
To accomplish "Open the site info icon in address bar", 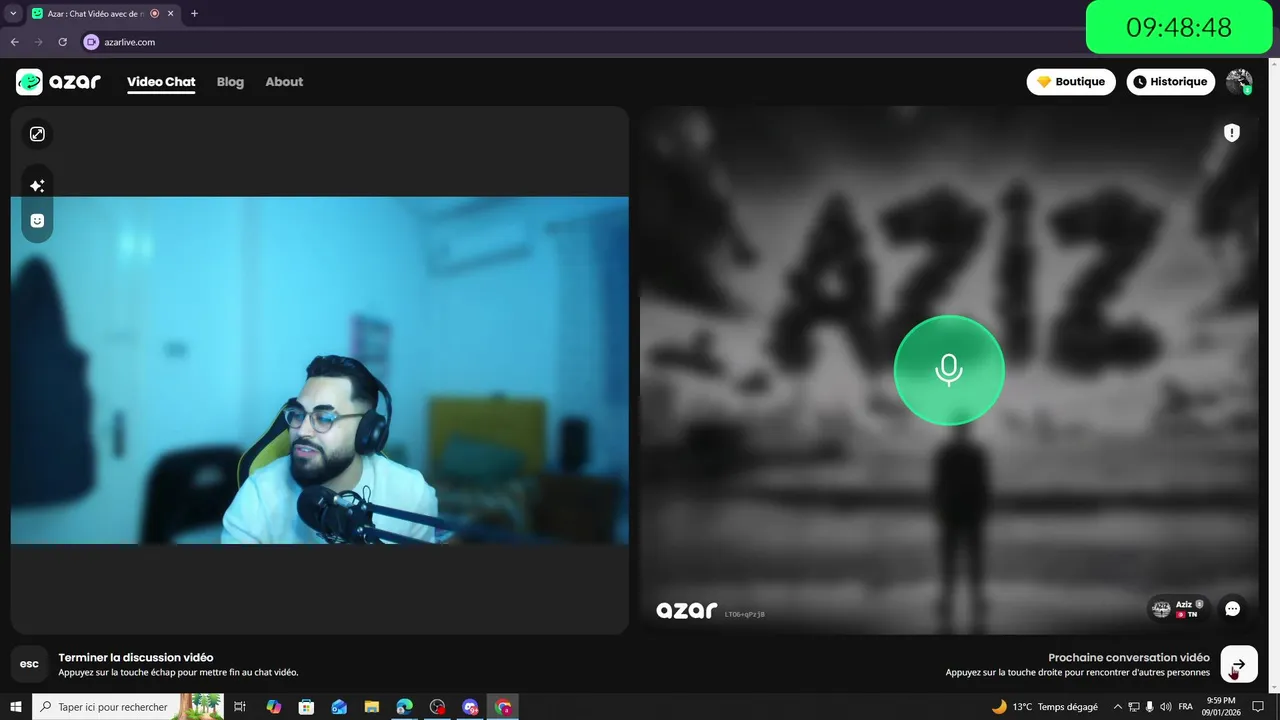I will tap(91, 42).
